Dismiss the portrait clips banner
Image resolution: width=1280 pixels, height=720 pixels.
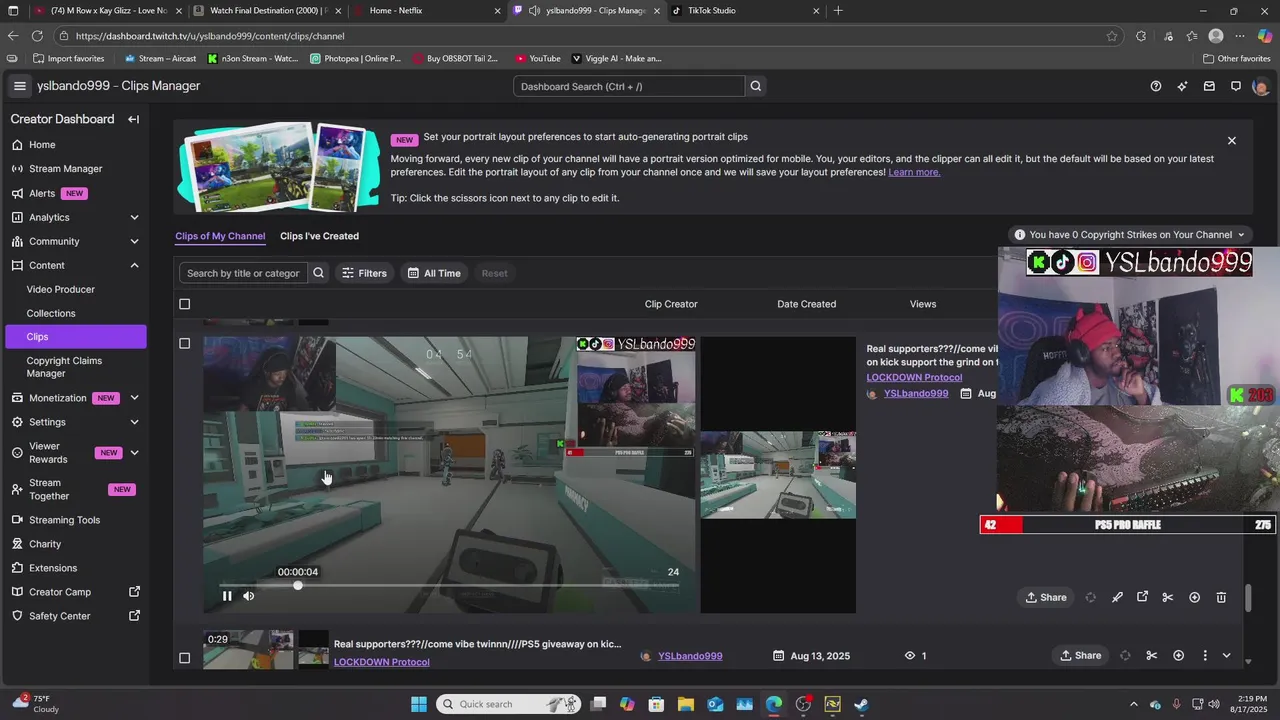1232,141
